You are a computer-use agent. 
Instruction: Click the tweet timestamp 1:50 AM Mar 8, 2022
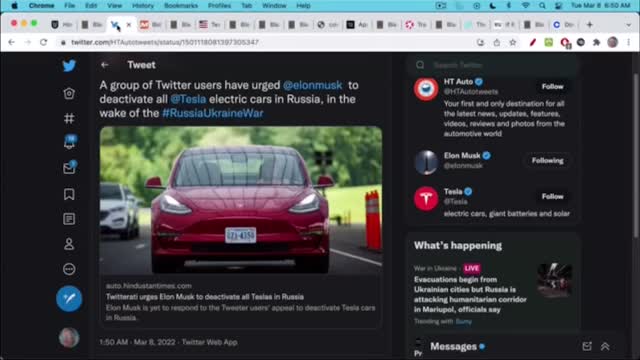point(137,342)
